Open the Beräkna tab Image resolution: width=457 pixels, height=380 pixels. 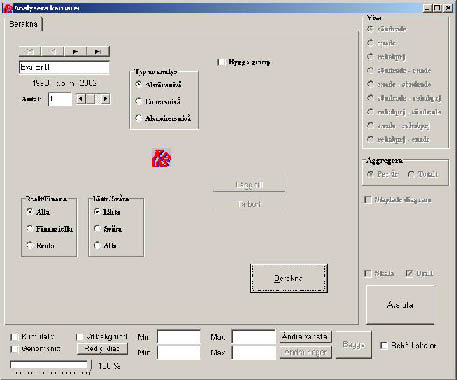tap(24, 24)
